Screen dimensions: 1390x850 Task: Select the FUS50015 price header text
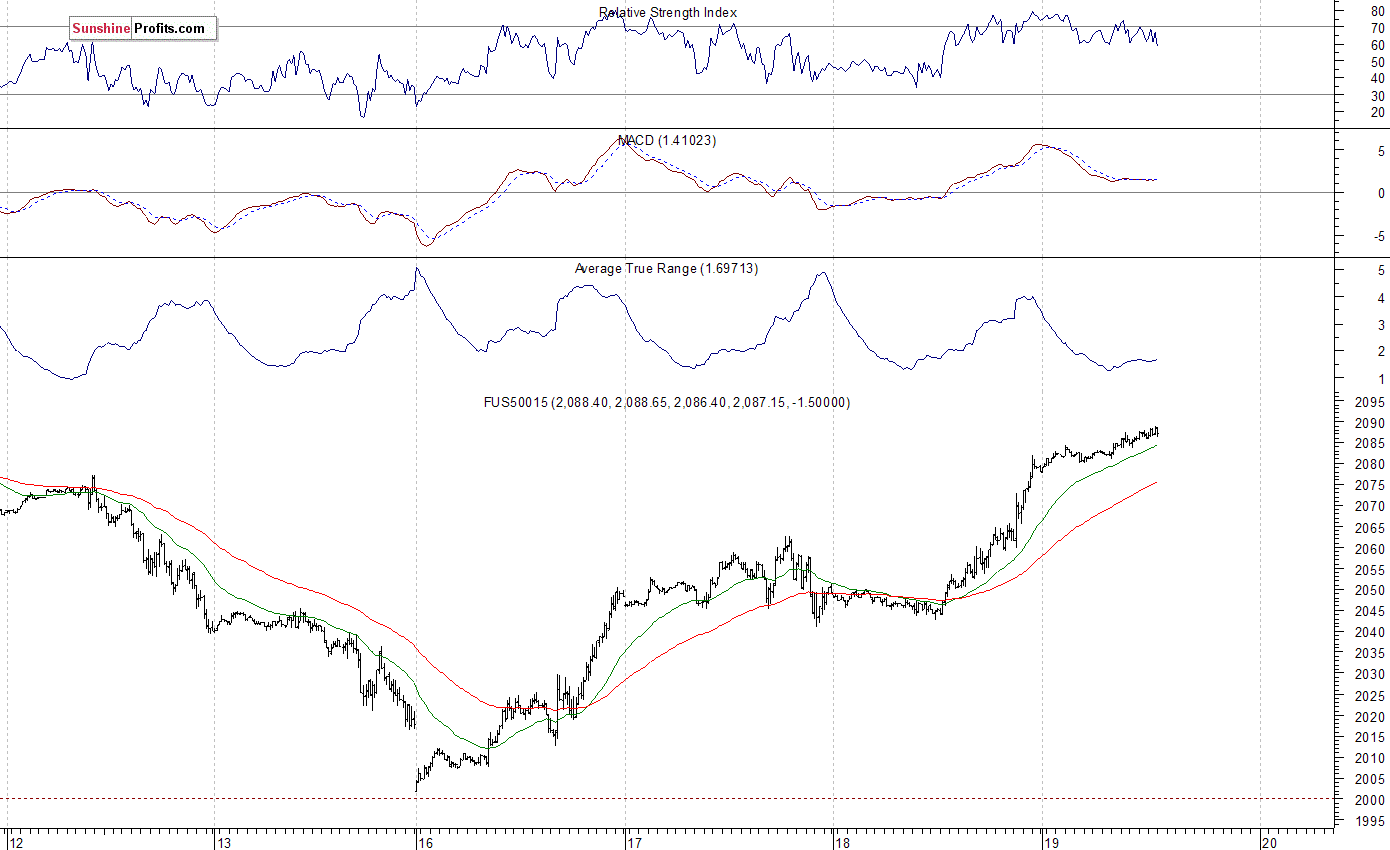click(x=667, y=403)
